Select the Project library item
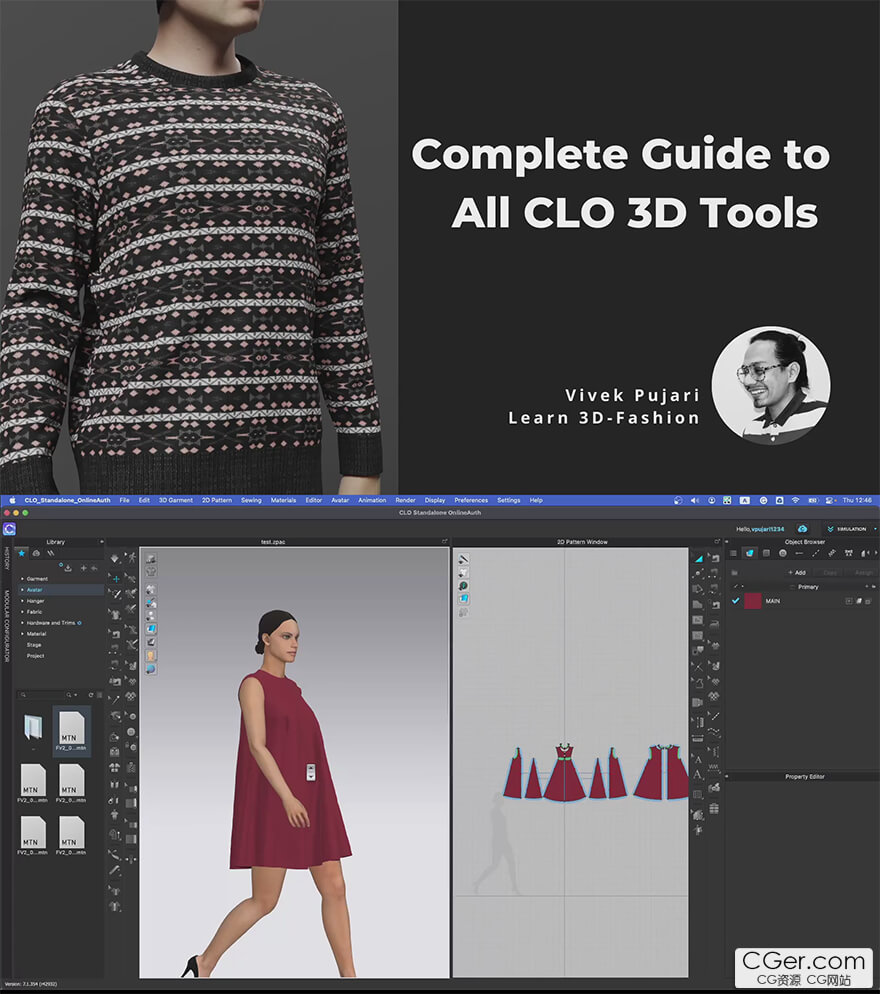Image resolution: width=880 pixels, height=994 pixels. (36, 655)
